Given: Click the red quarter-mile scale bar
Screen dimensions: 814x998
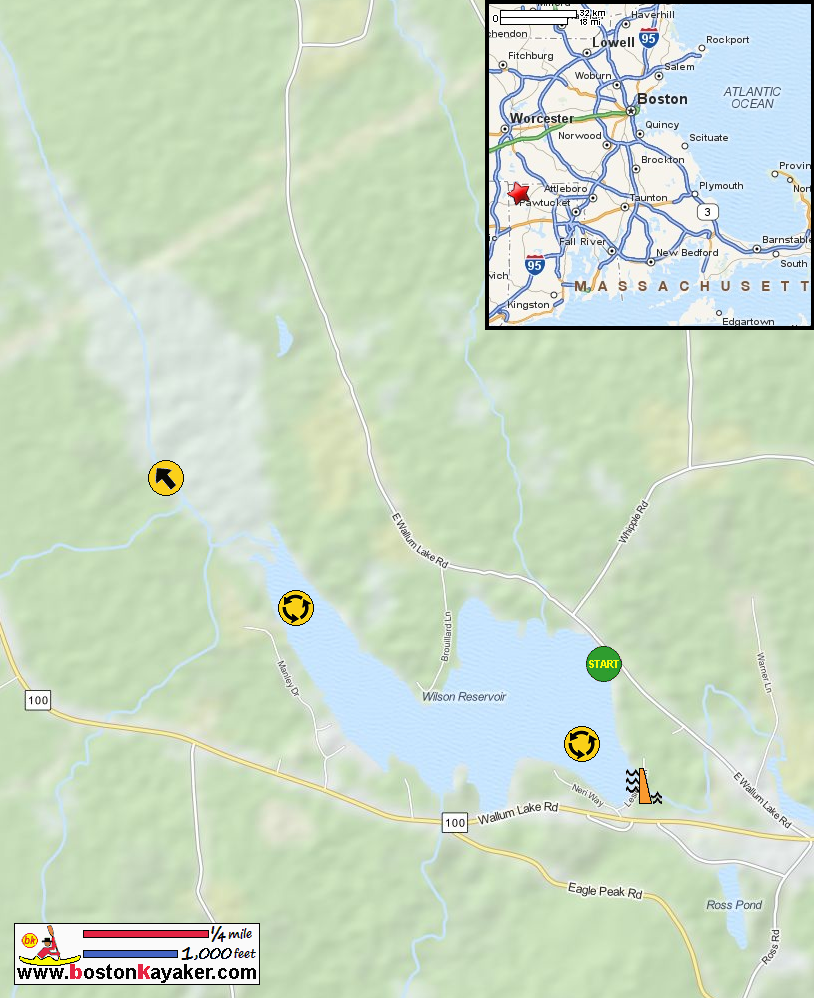Looking at the screenshot, I should pos(146,934).
